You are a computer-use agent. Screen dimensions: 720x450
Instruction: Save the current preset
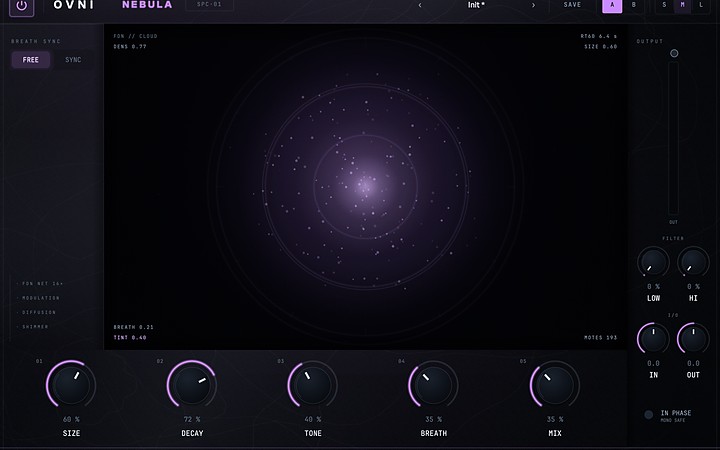click(572, 5)
